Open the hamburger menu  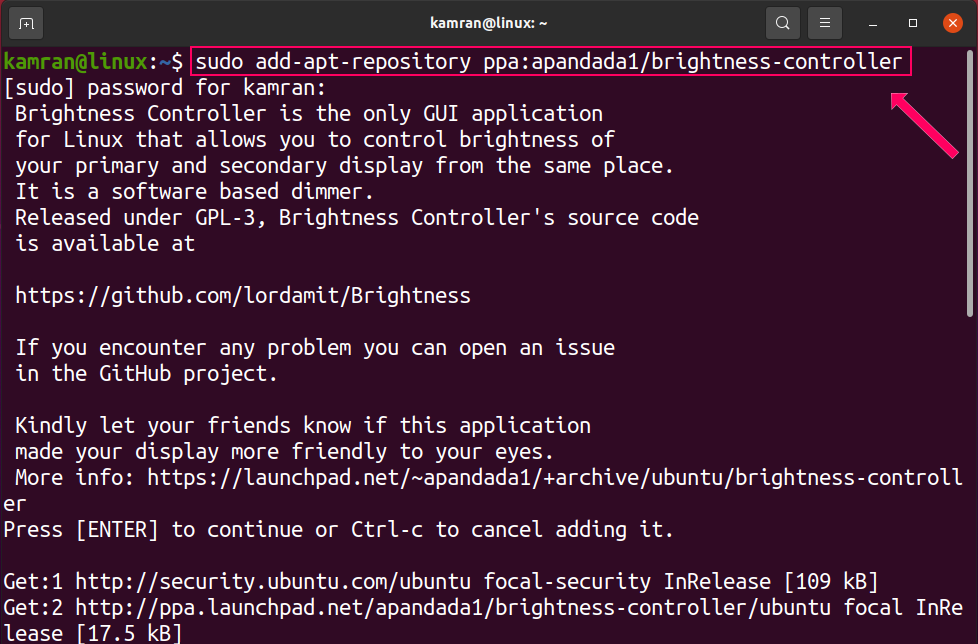(x=824, y=22)
